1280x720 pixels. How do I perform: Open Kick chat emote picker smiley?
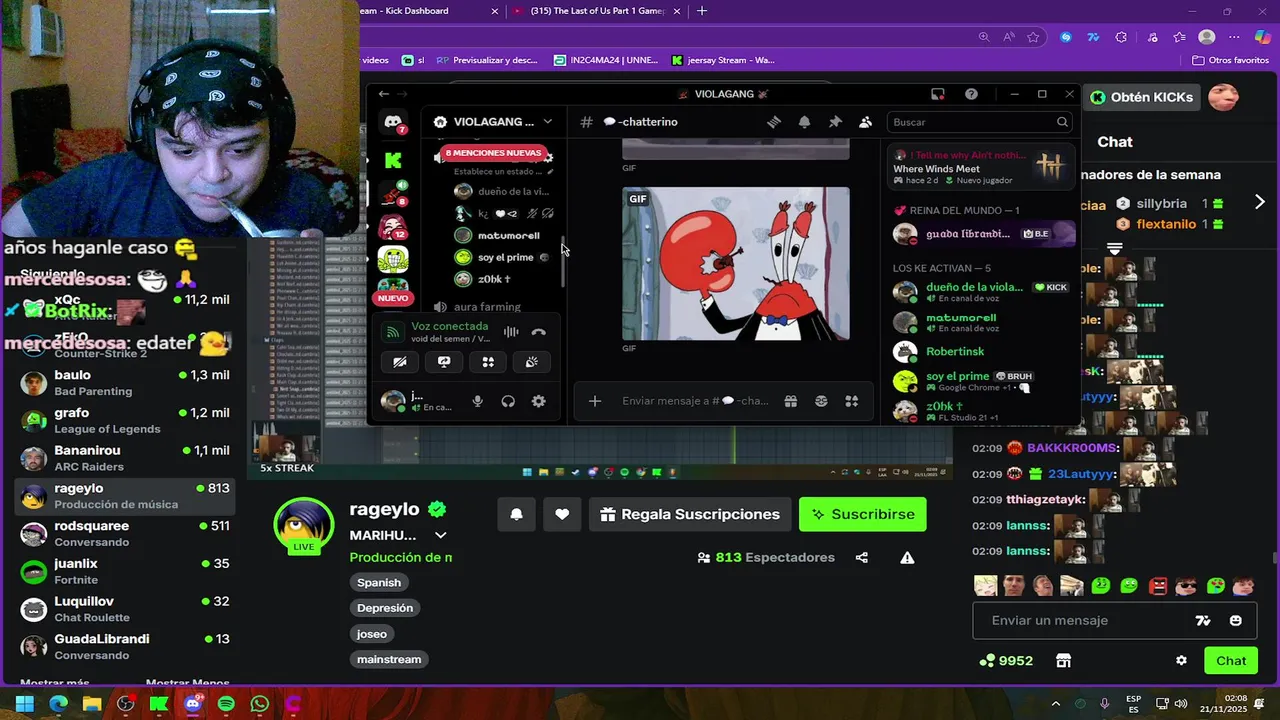(x=1236, y=621)
